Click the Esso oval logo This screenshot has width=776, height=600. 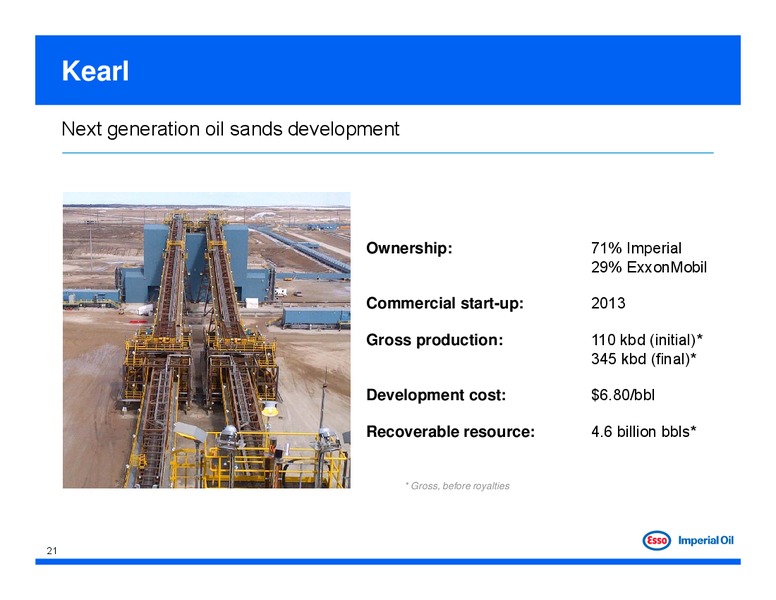point(656,541)
